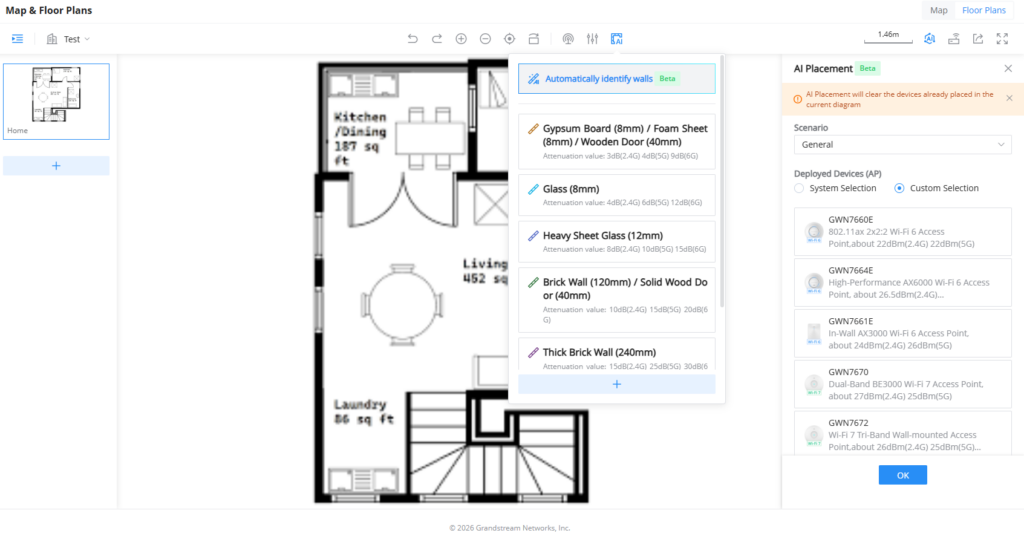This screenshot has width=1024, height=539.
Task: Select the GWN7660E access point
Action: 903,232
